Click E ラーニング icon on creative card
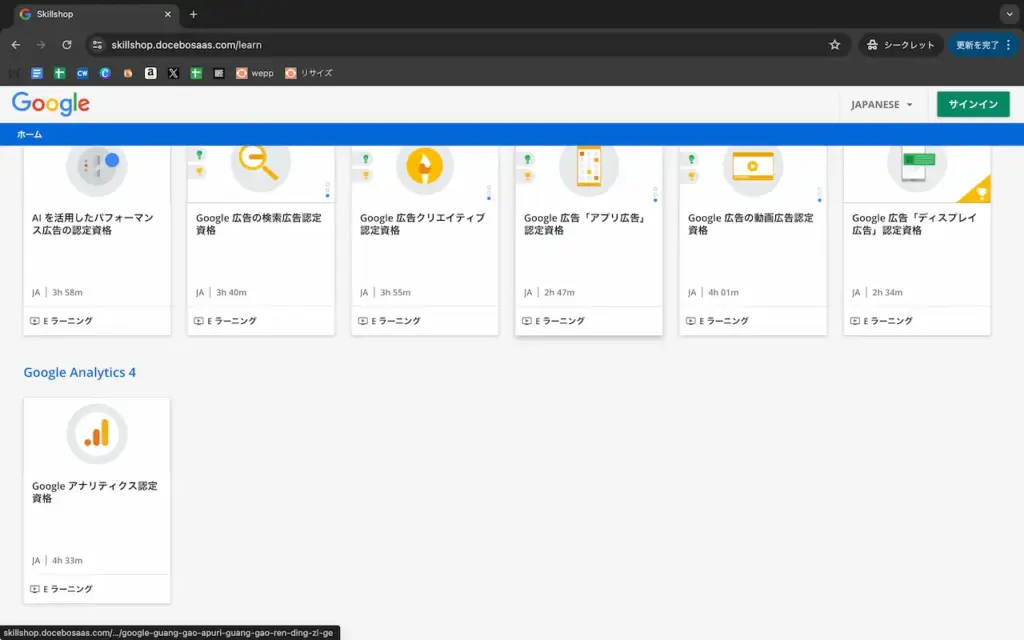This screenshot has width=1024, height=640. [362, 321]
